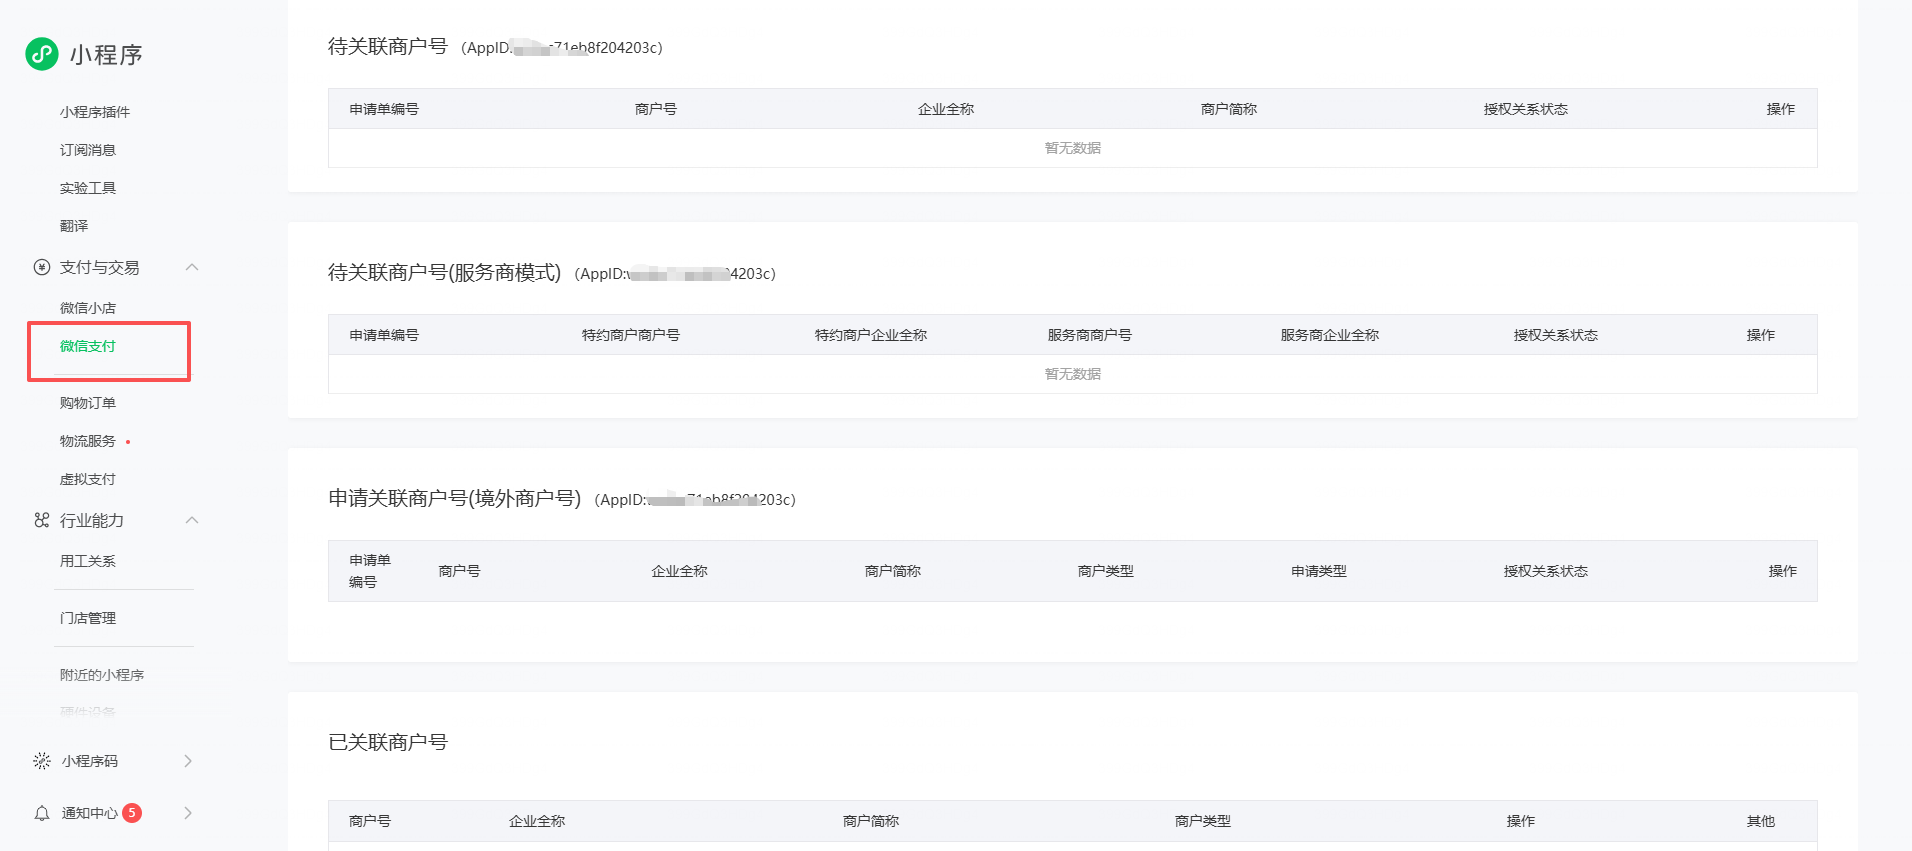Image resolution: width=1912 pixels, height=851 pixels.
Task: Click the 小程序码 menu label
Action: coord(90,761)
